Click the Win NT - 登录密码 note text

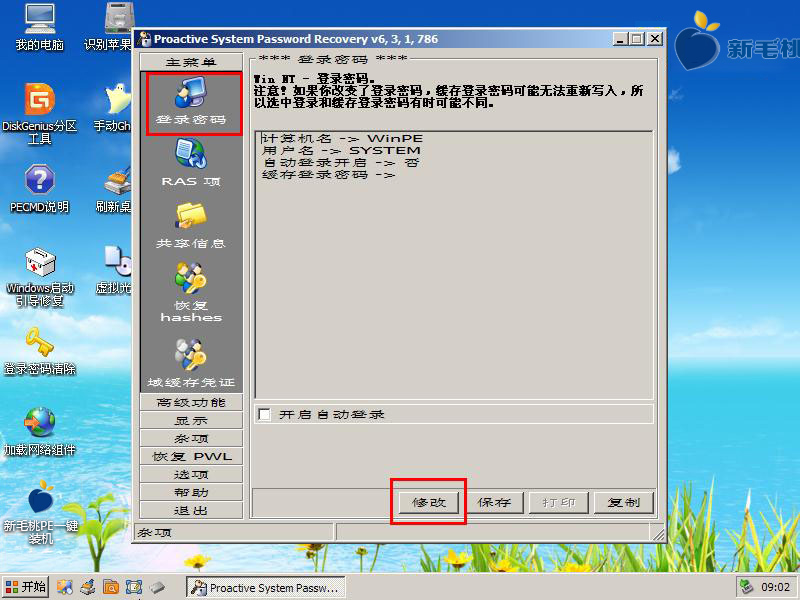tap(314, 79)
